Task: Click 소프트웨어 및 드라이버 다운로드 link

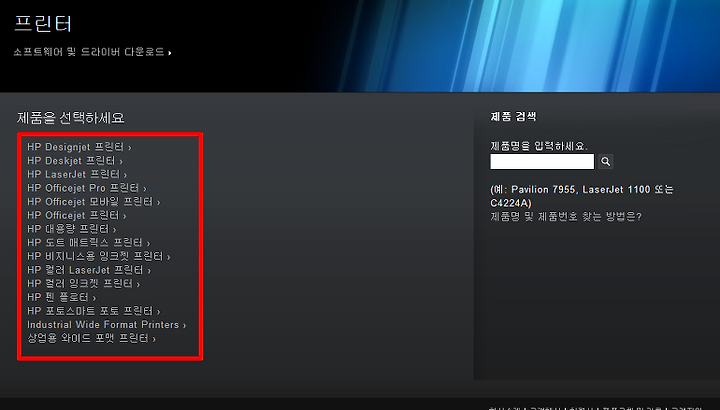Action: pos(92,52)
